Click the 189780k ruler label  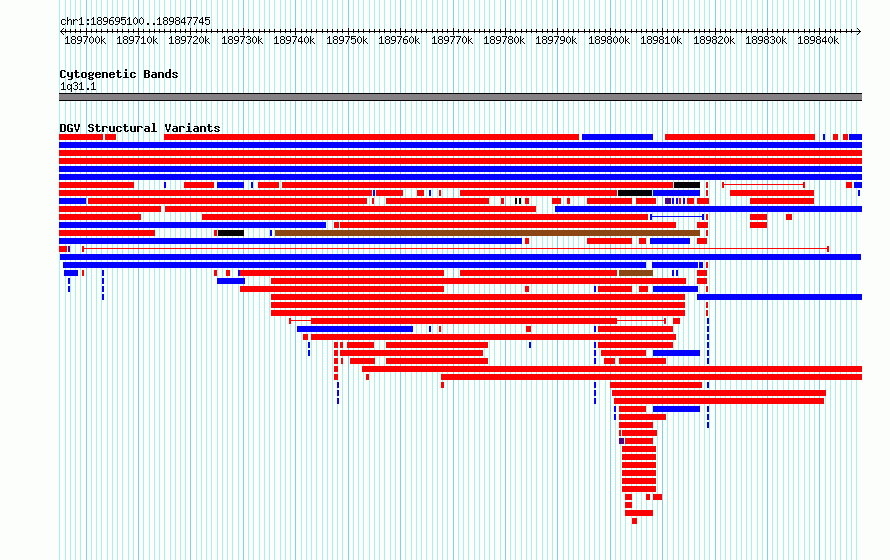504,40
